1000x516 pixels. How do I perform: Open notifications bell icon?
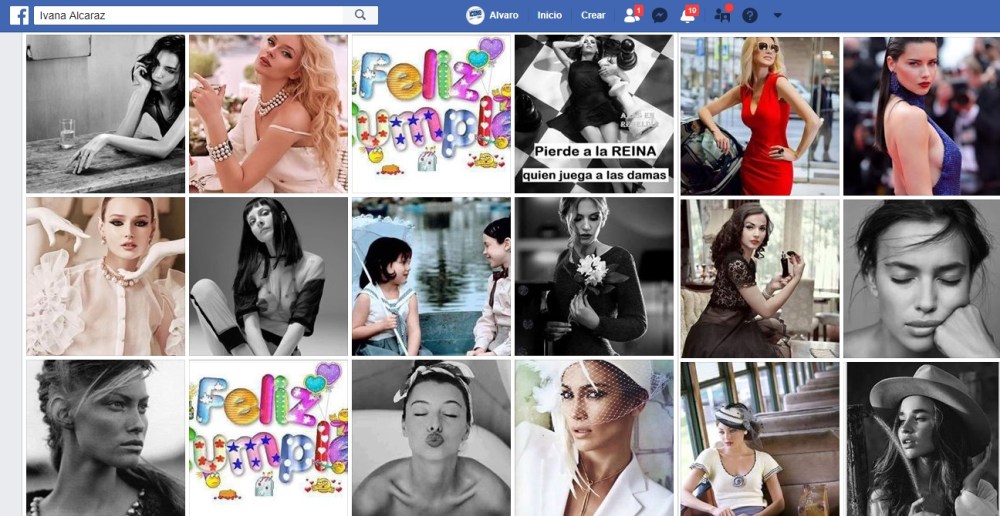point(688,15)
